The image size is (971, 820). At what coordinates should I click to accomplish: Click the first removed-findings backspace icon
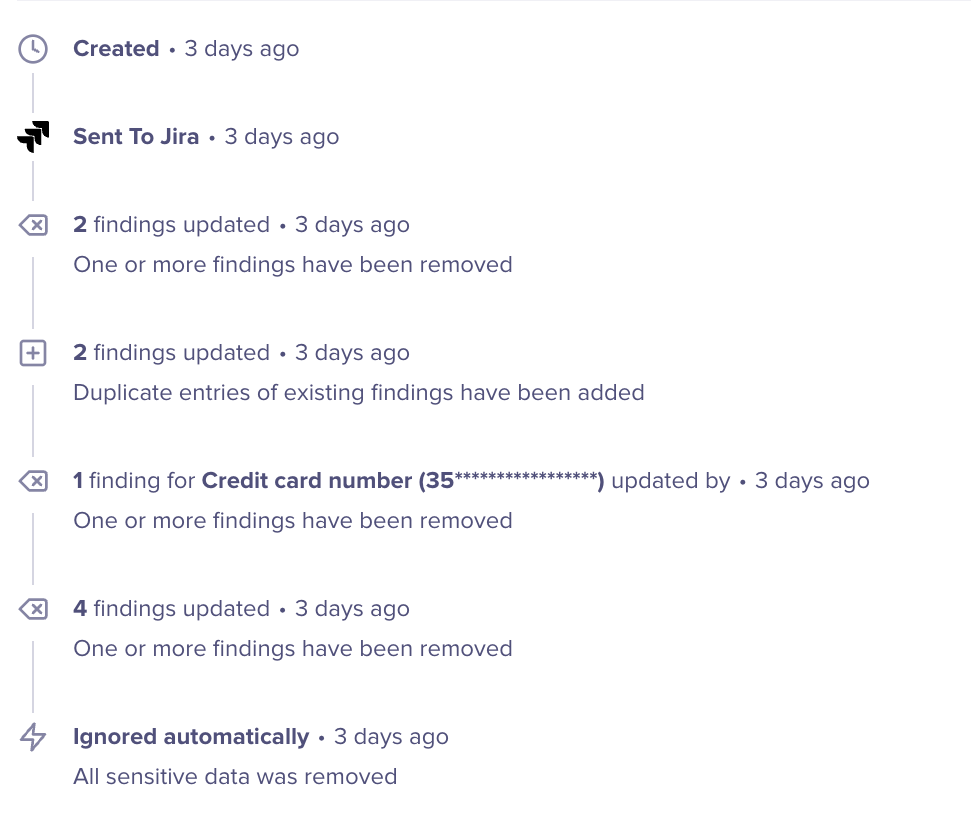pos(33,225)
